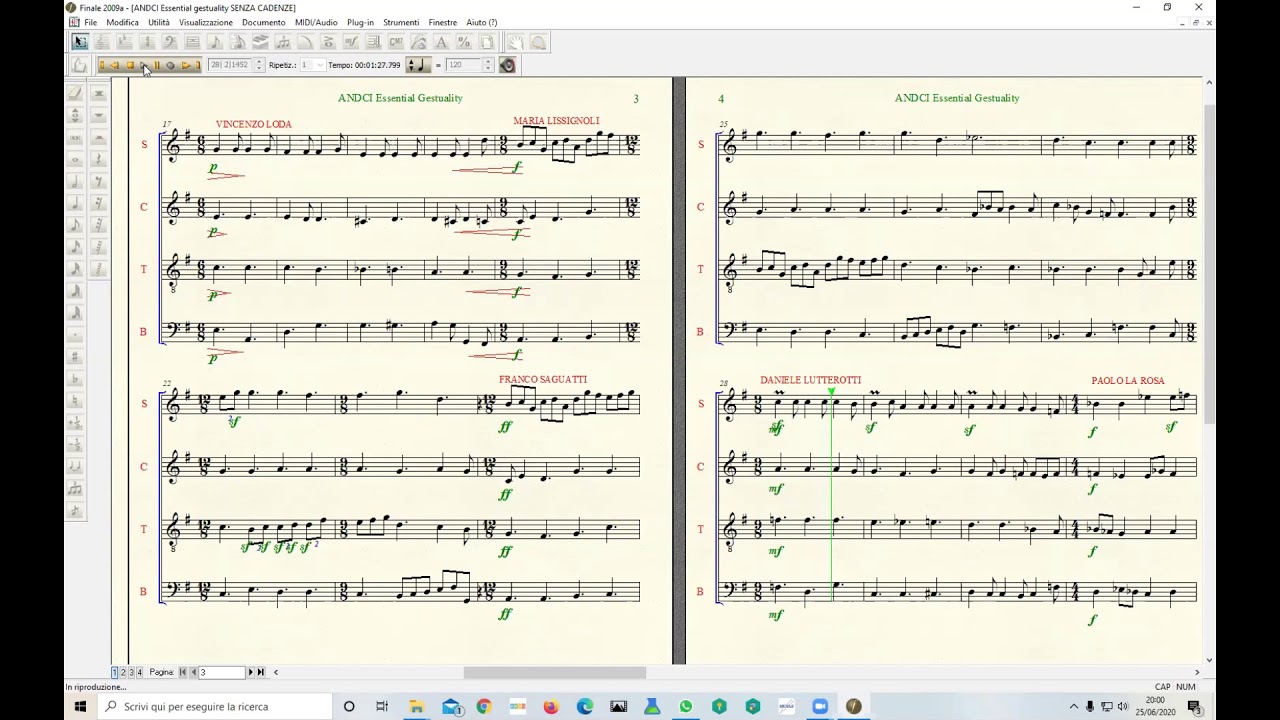Open playback settings speaker icon
The width and height of the screenshot is (1280, 720).
pyautogui.click(x=507, y=65)
